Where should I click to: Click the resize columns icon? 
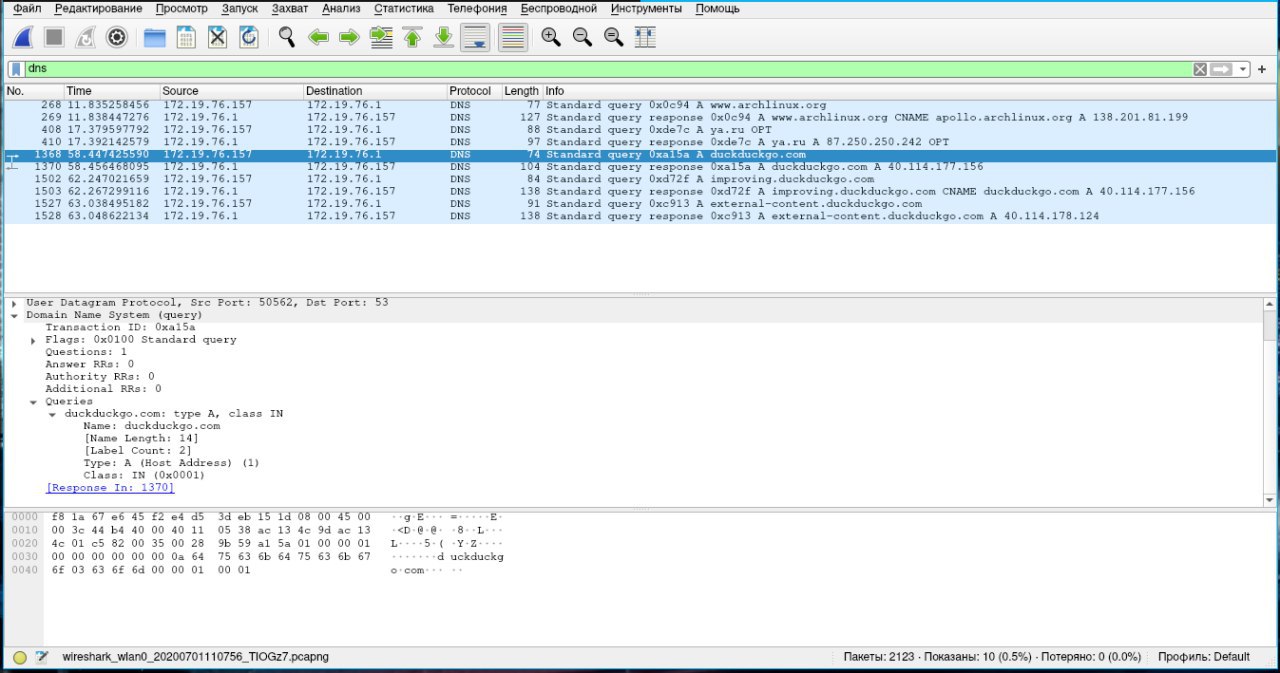tap(645, 38)
